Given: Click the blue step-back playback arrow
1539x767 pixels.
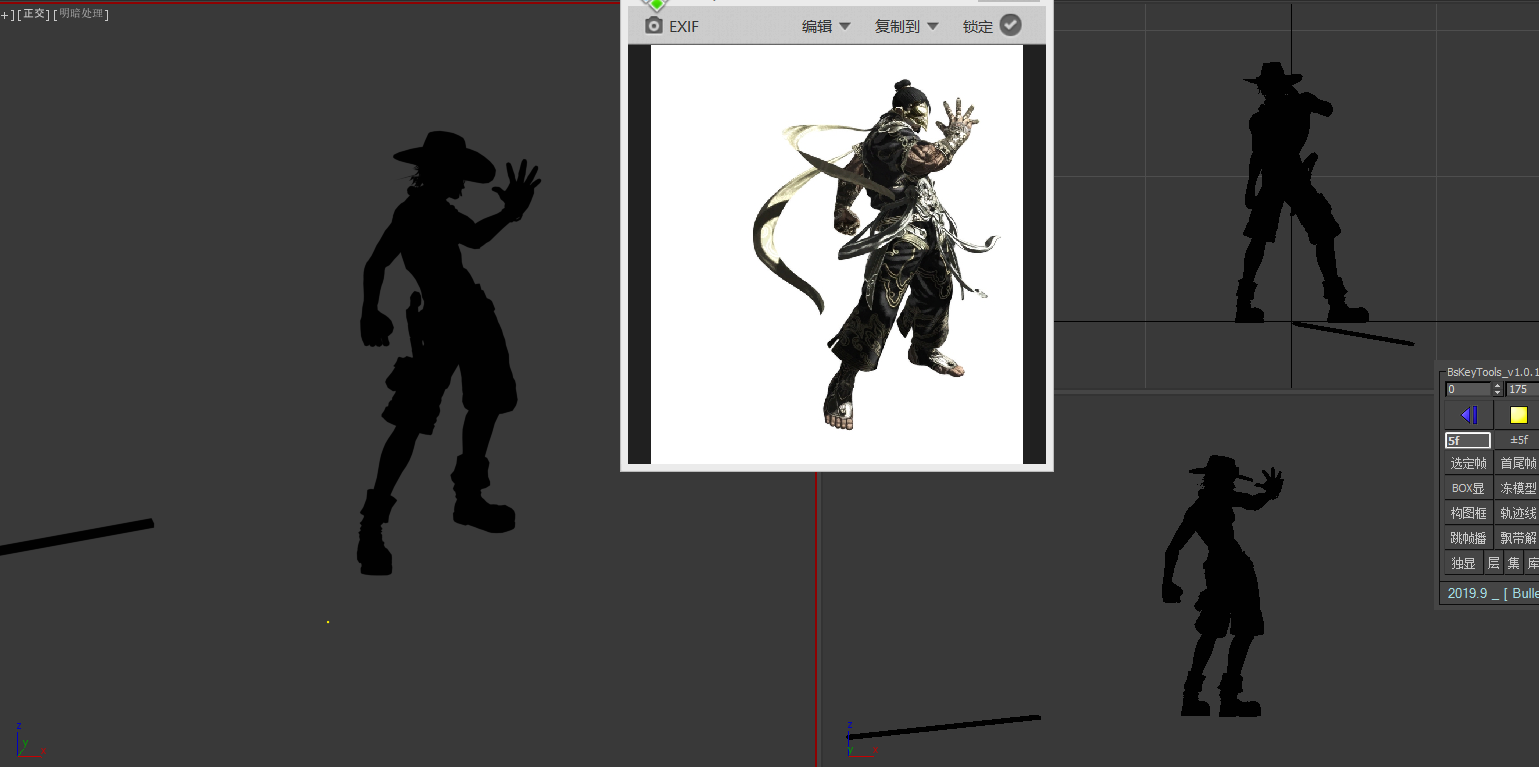Looking at the screenshot, I should click(x=1469, y=414).
